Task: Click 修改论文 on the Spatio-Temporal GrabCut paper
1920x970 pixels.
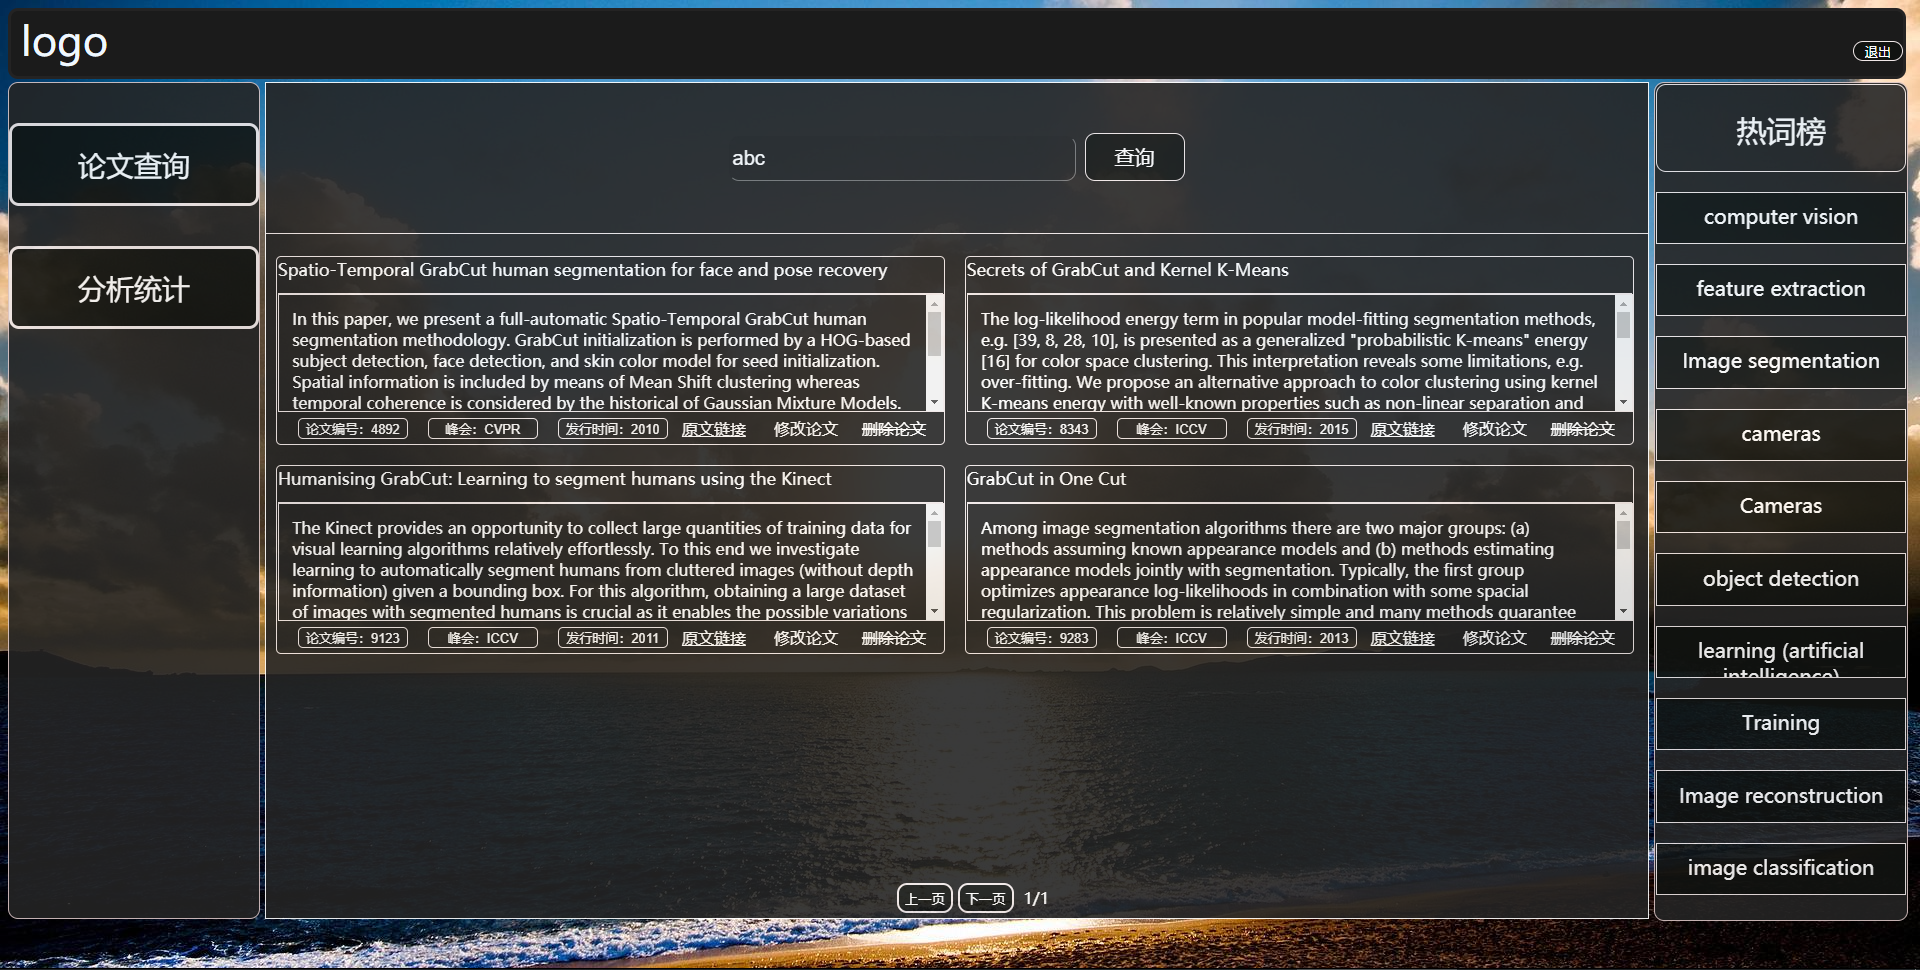Action: [805, 429]
